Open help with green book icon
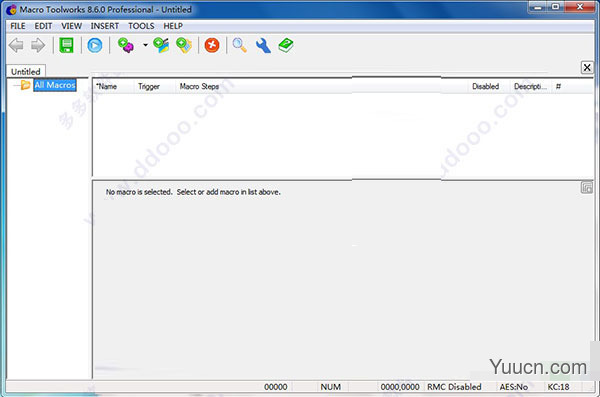This screenshot has height=397, width=600. point(286,45)
